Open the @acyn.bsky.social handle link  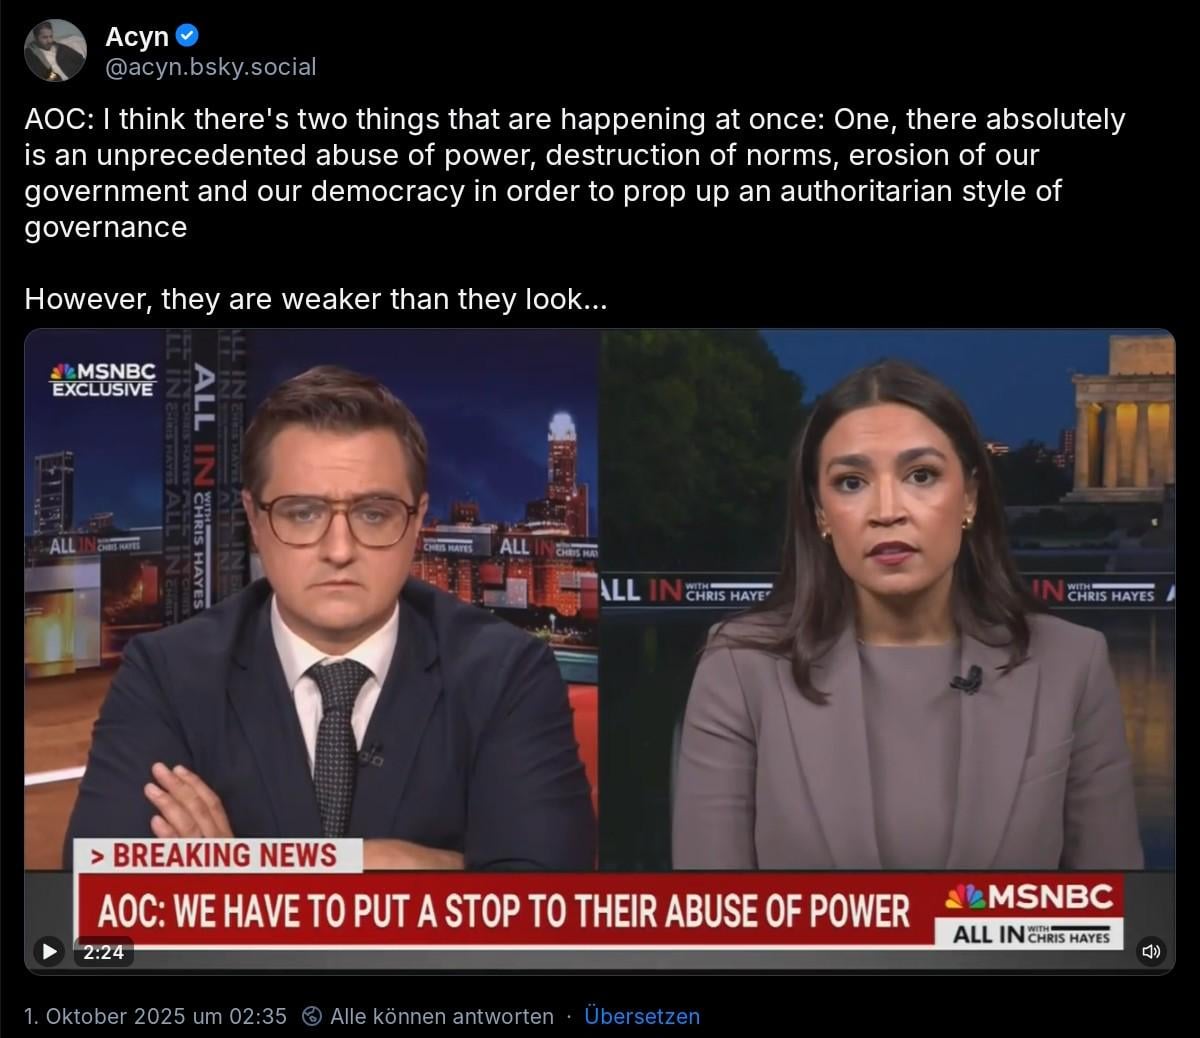[210, 67]
